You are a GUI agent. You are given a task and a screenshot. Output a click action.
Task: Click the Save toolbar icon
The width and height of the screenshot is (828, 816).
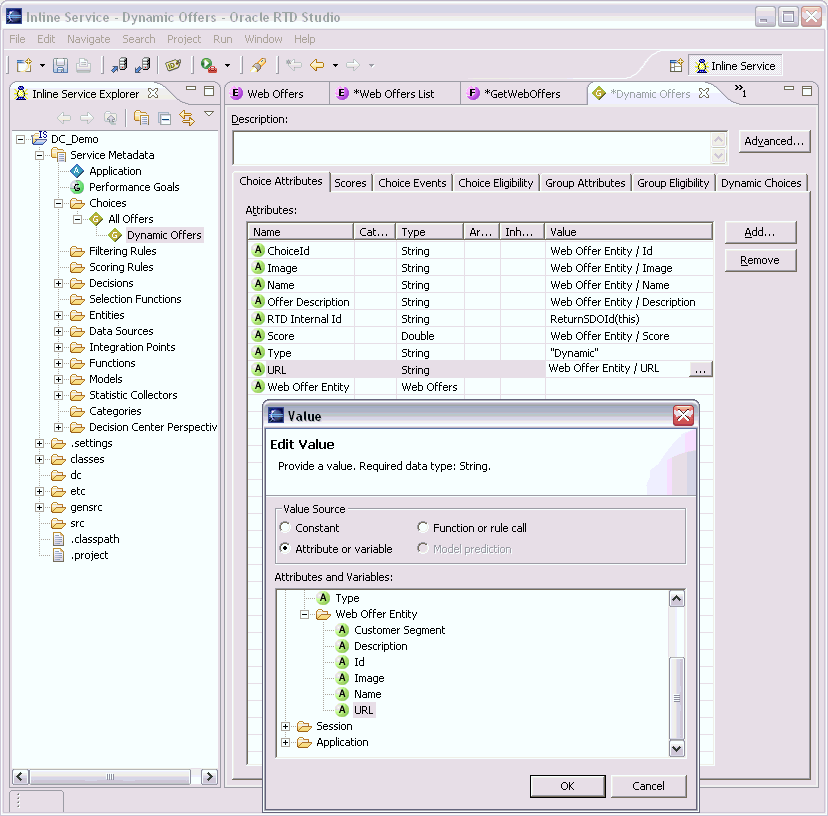(60, 65)
